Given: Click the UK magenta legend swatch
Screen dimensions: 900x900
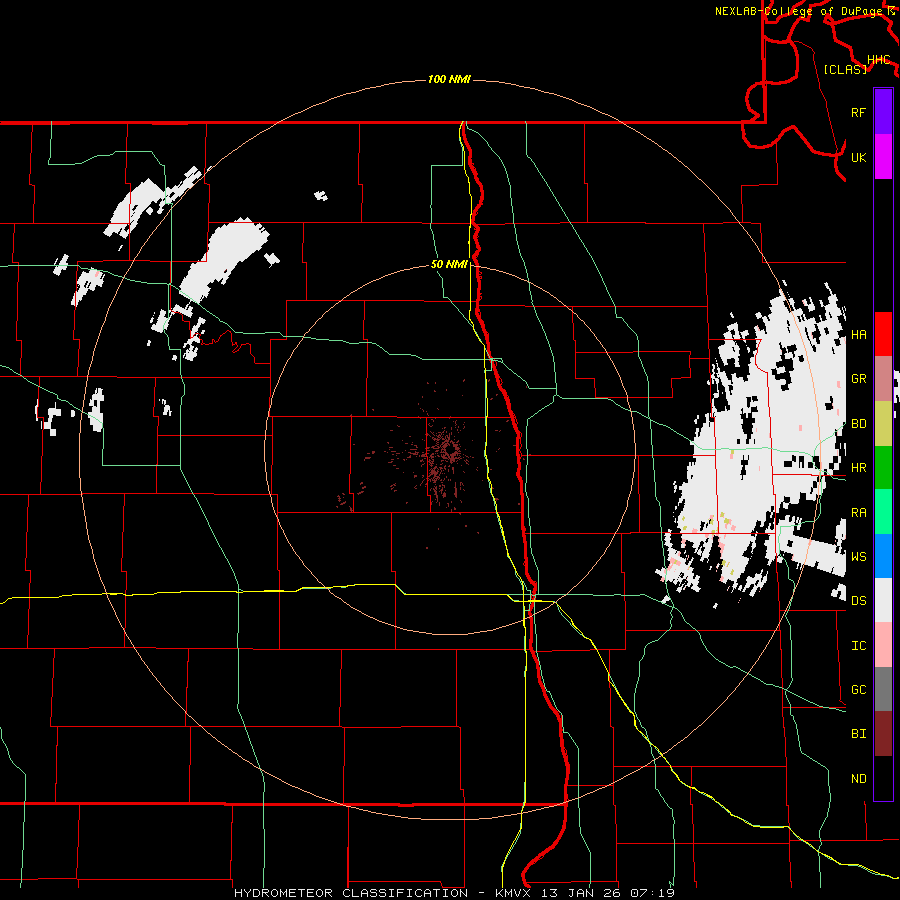Looking at the screenshot, I should coord(883,157).
